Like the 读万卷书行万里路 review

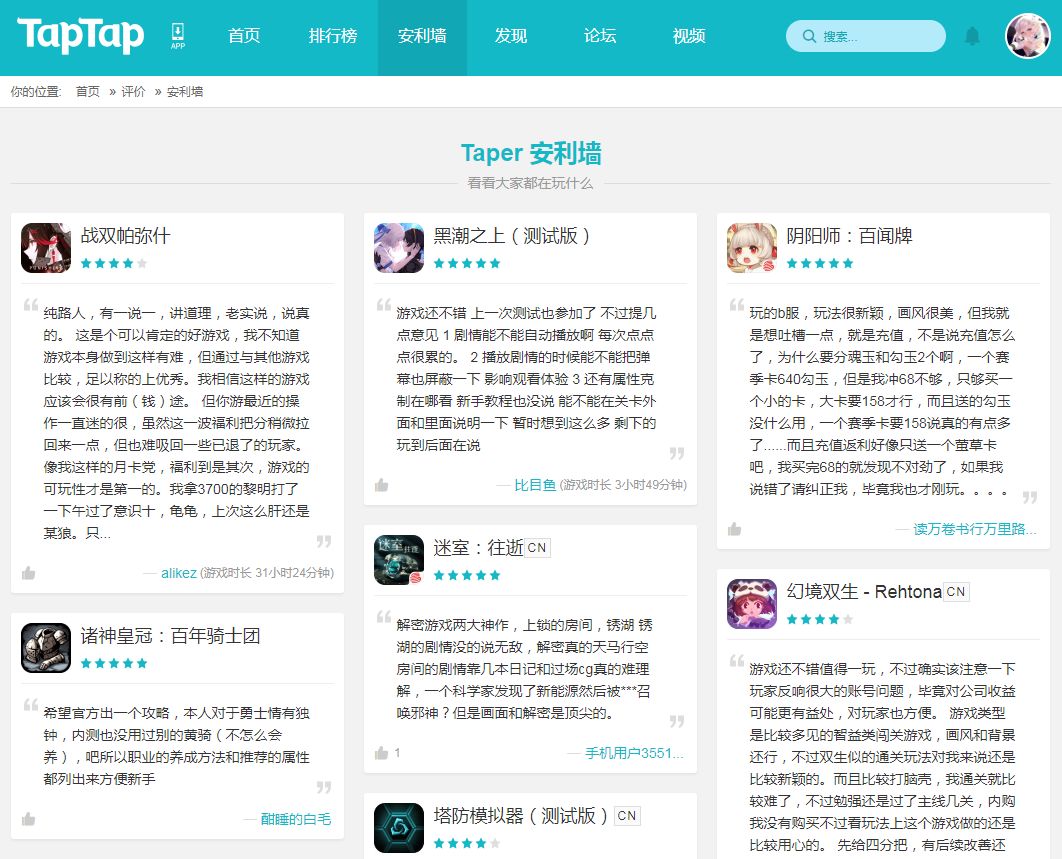coord(734,529)
